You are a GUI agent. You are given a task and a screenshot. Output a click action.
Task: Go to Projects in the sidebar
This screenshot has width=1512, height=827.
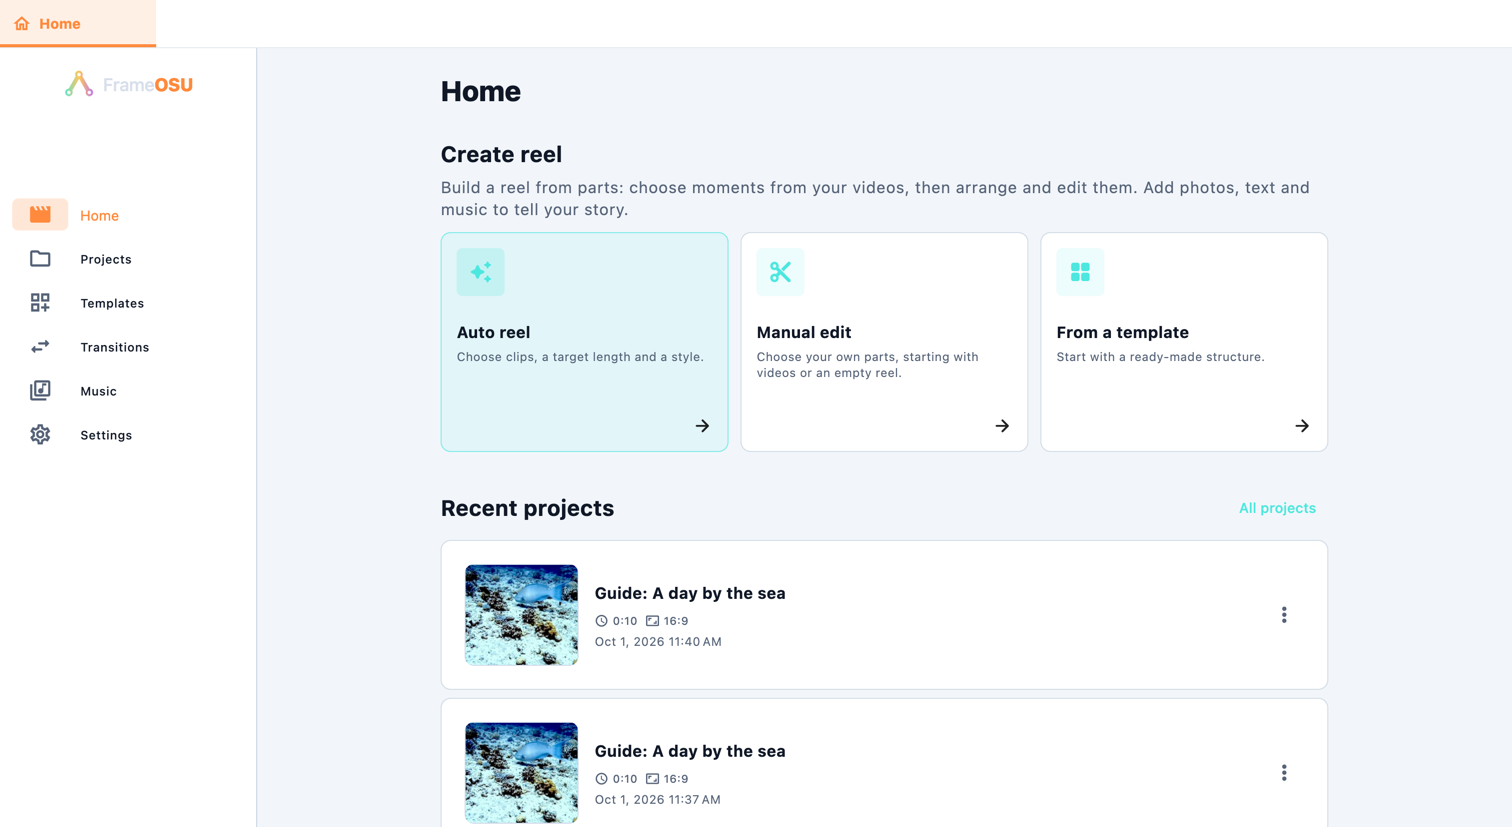(106, 259)
